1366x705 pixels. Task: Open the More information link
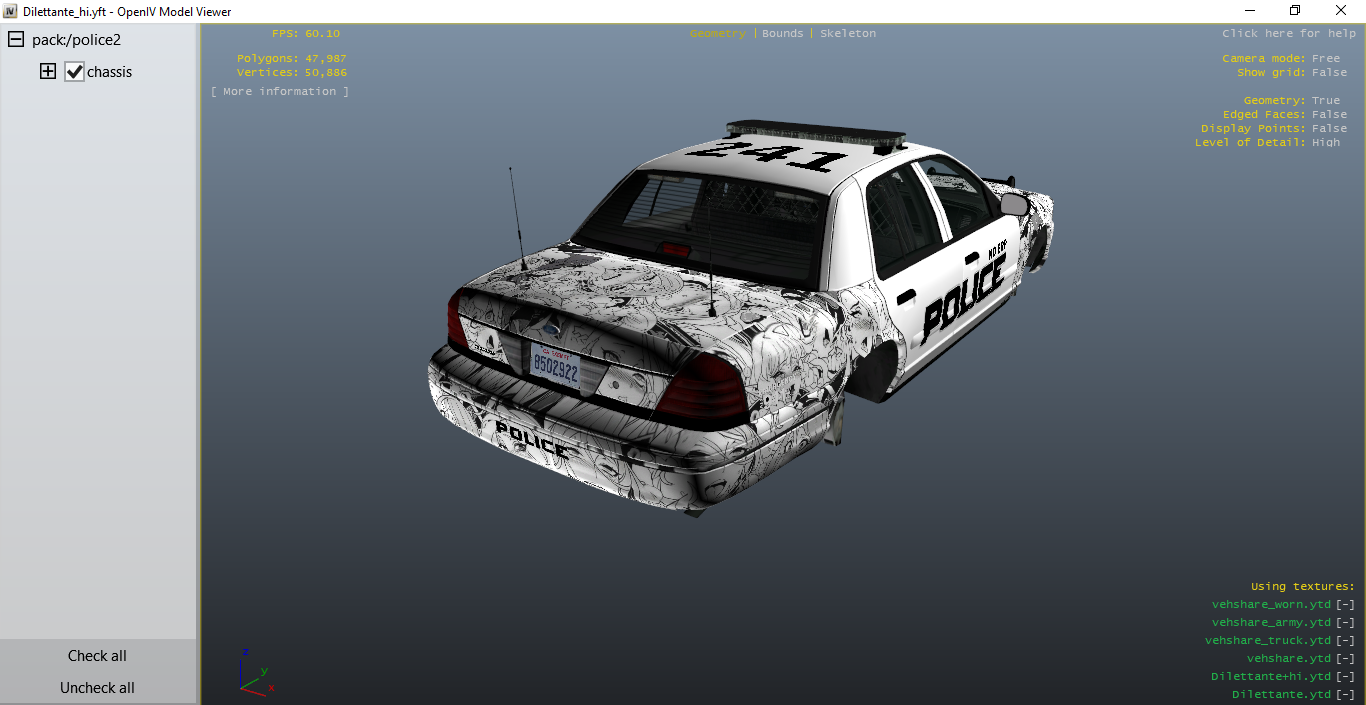280,92
